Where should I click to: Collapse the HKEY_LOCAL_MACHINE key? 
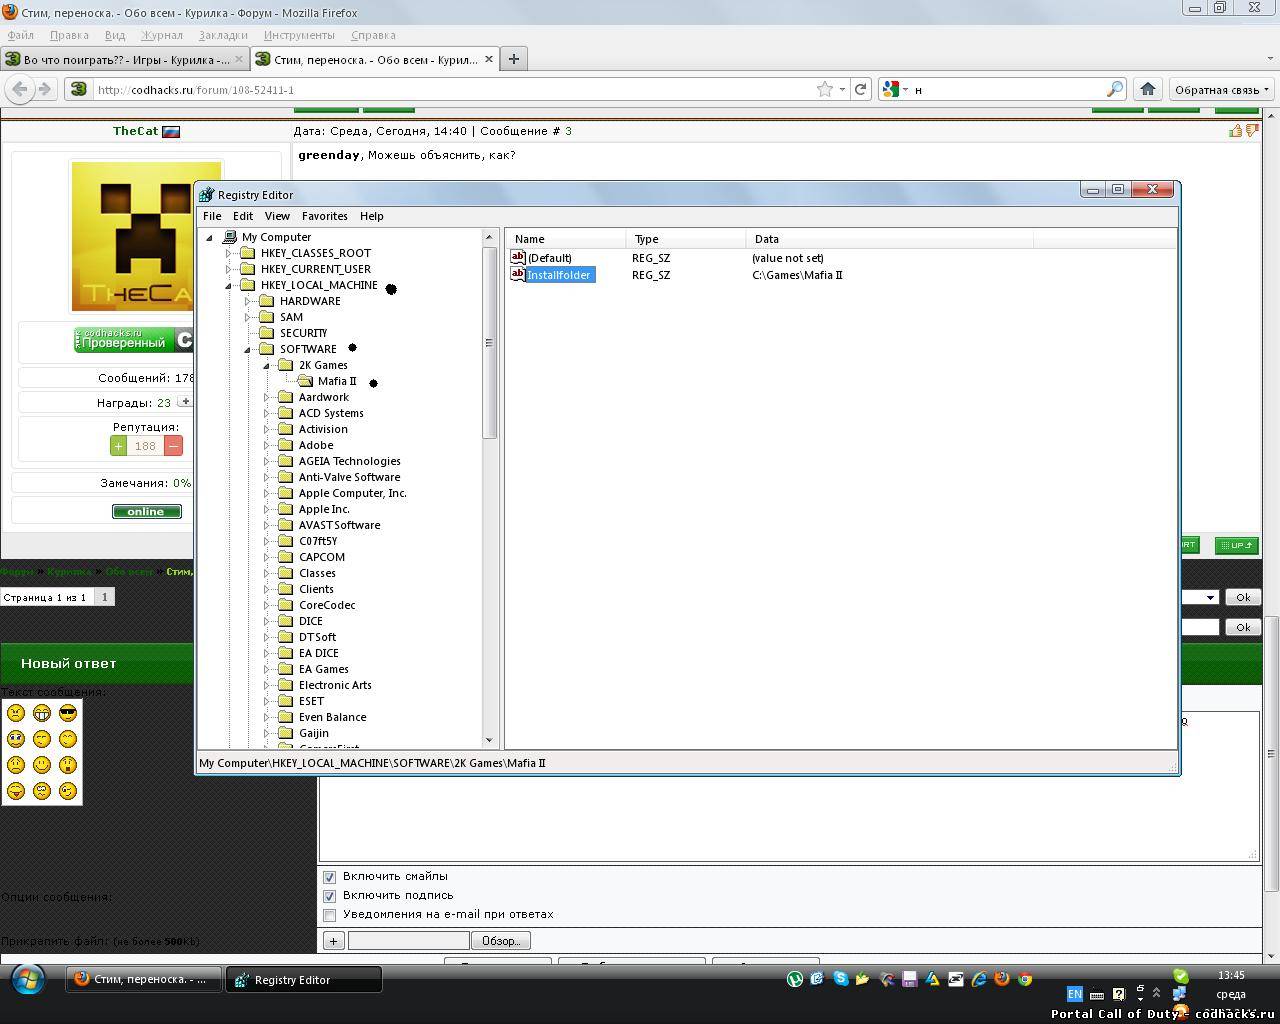[229, 285]
